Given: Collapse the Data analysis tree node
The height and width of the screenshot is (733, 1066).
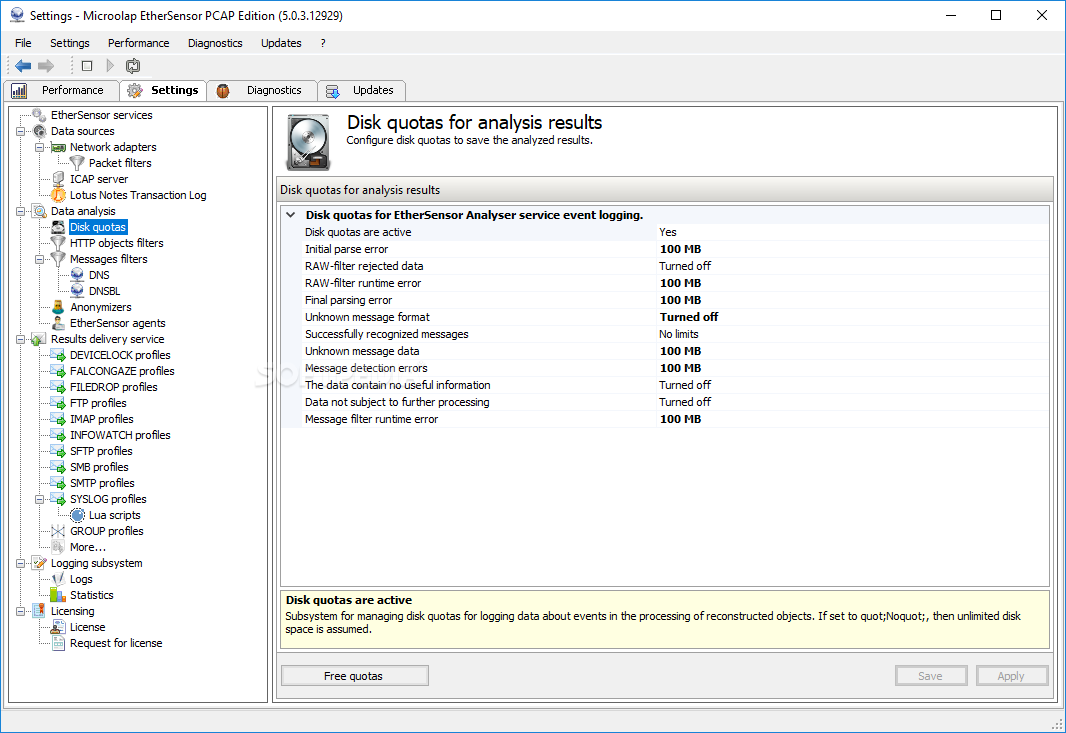Looking at the screenshot, I should [20, 211].
